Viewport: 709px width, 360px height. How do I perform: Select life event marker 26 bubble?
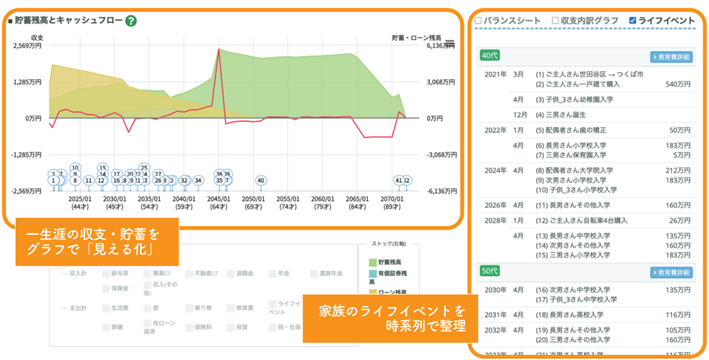pos(158,180)
